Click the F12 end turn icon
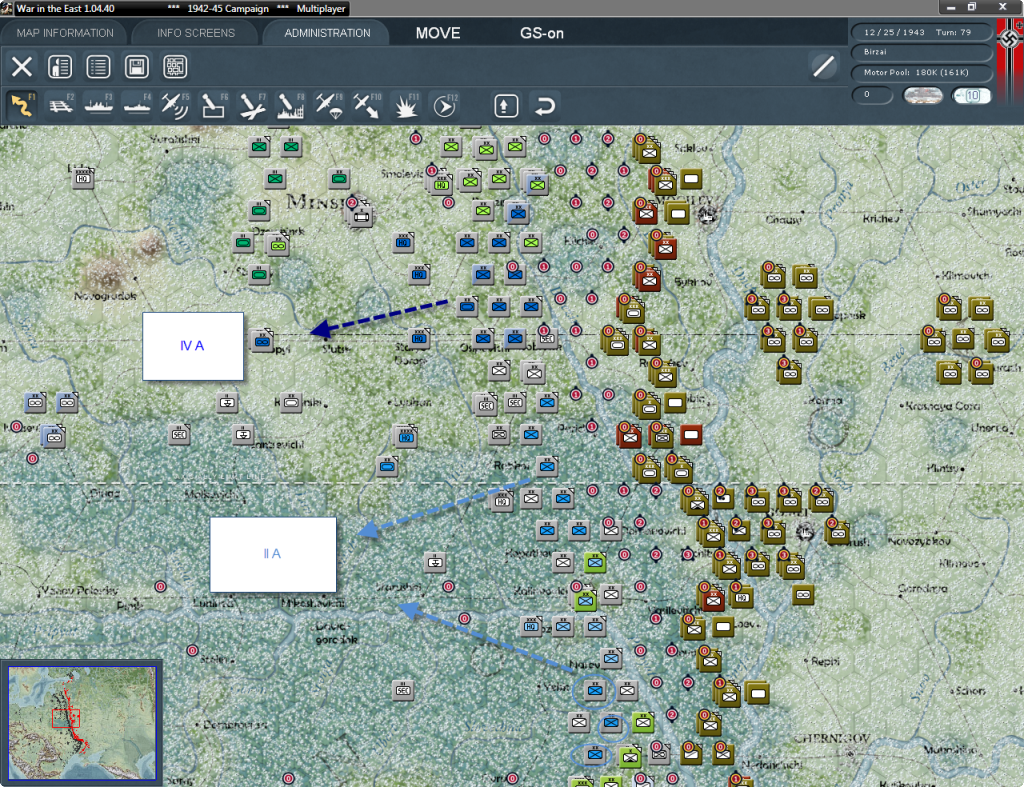Image resolution: width=1024 pixels, height=787 pixels. (x=444, y=105)
